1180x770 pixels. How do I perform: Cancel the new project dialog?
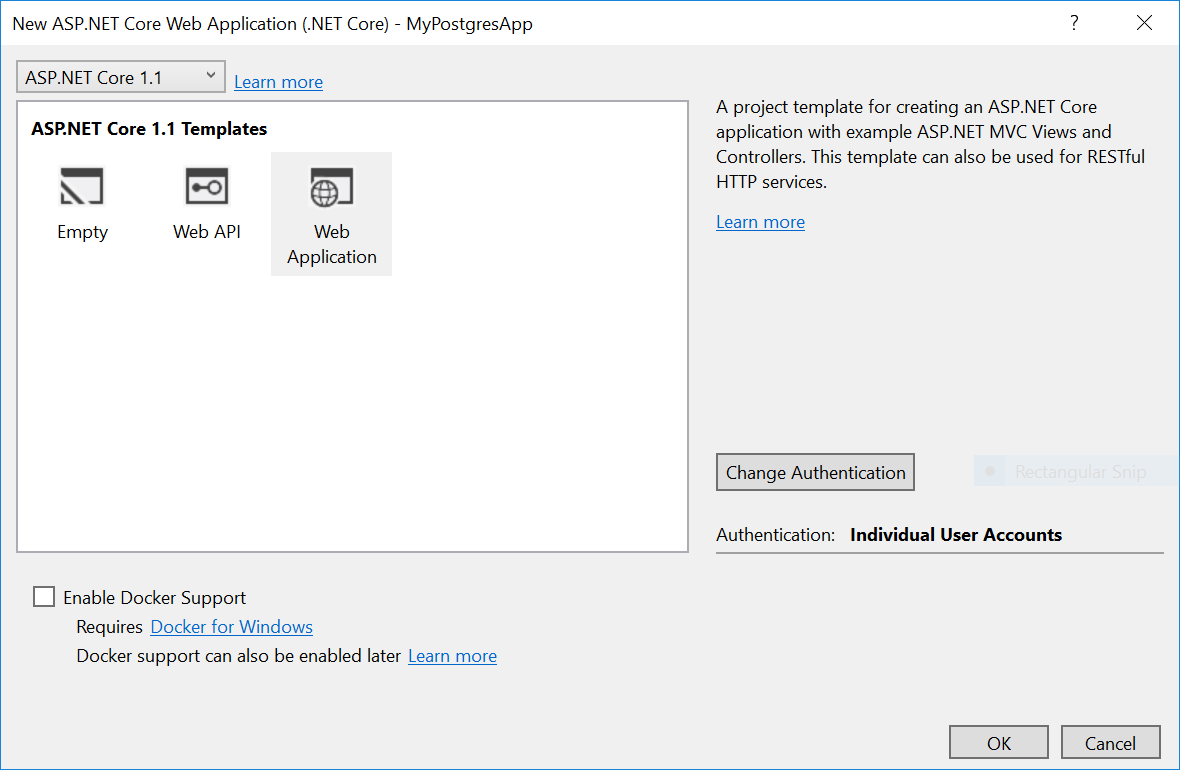click(x=1110, y=742)
